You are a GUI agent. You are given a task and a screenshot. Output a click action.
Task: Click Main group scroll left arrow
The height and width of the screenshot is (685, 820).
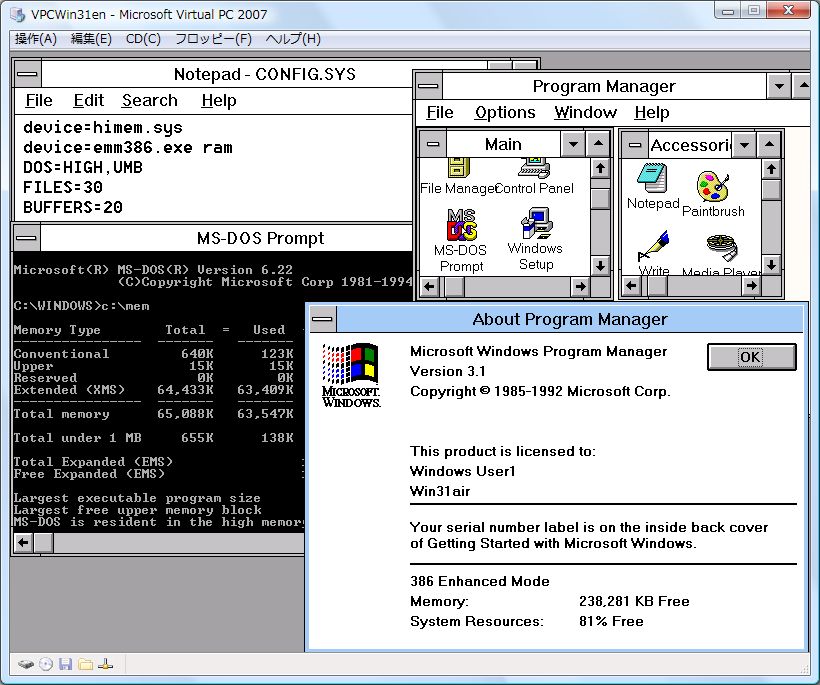pyautogui.click(x=430, y=287)
